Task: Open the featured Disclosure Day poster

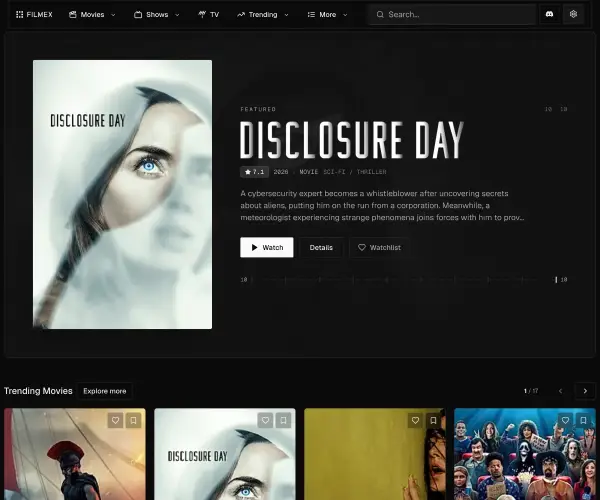Action: pyautogui.click(x=122, y=194)
